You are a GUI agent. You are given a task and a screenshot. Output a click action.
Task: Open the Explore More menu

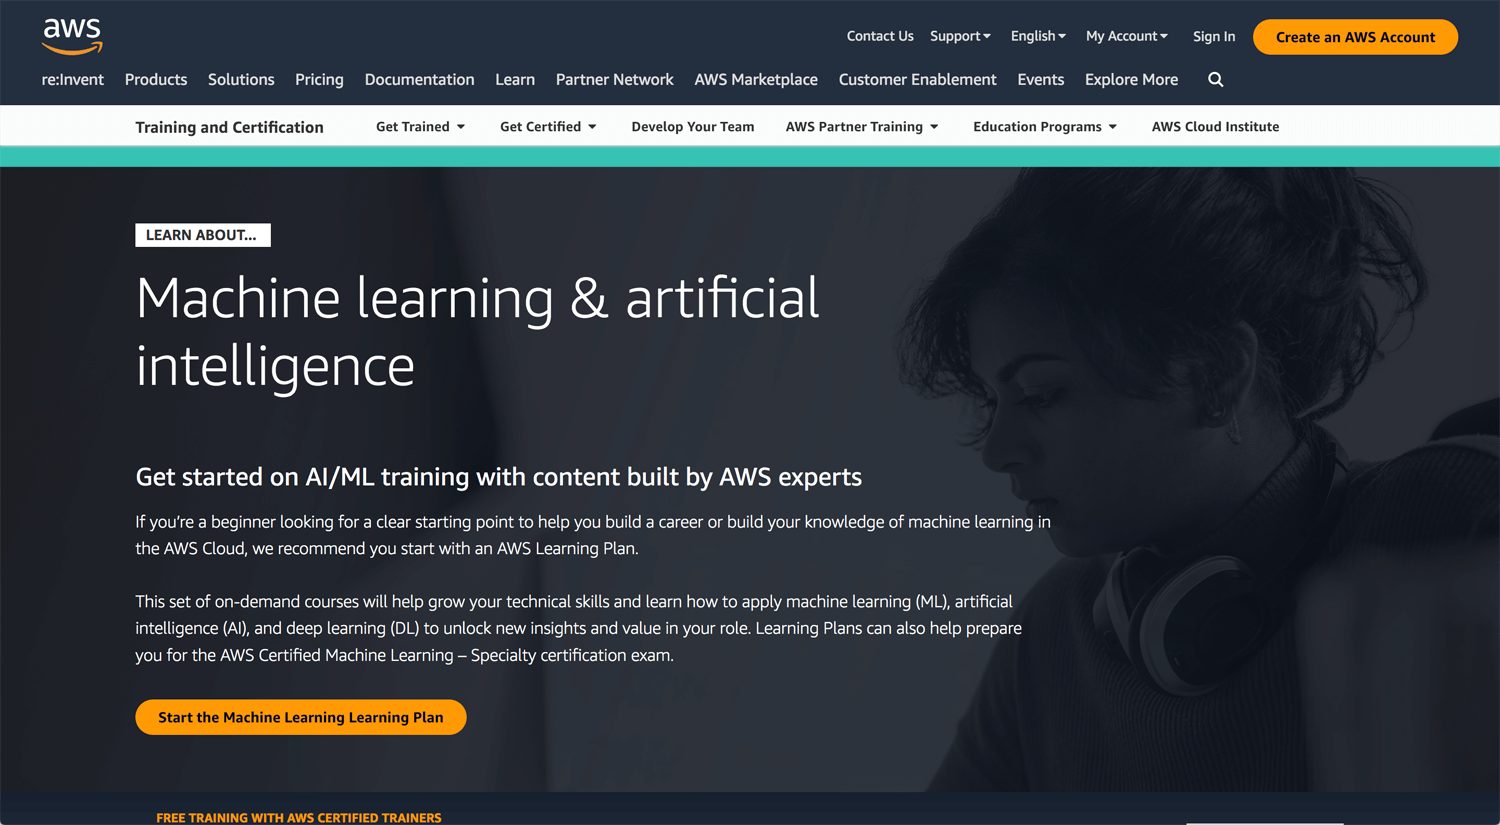pyautogui.click(x=1131, y=80)
